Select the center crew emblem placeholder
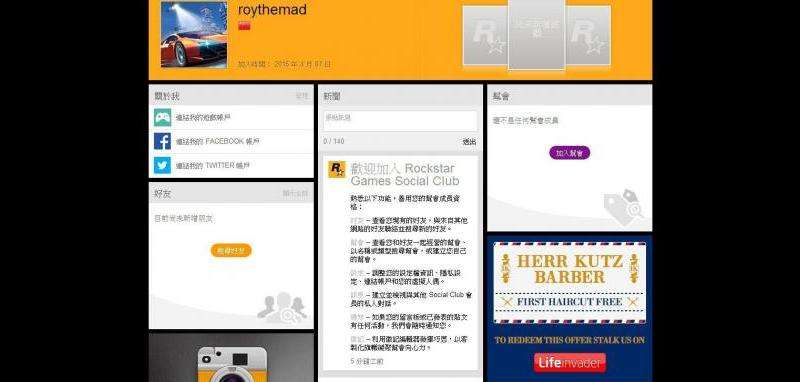The width and height of the screenshot is (800, 382). [x=537, y=35]
